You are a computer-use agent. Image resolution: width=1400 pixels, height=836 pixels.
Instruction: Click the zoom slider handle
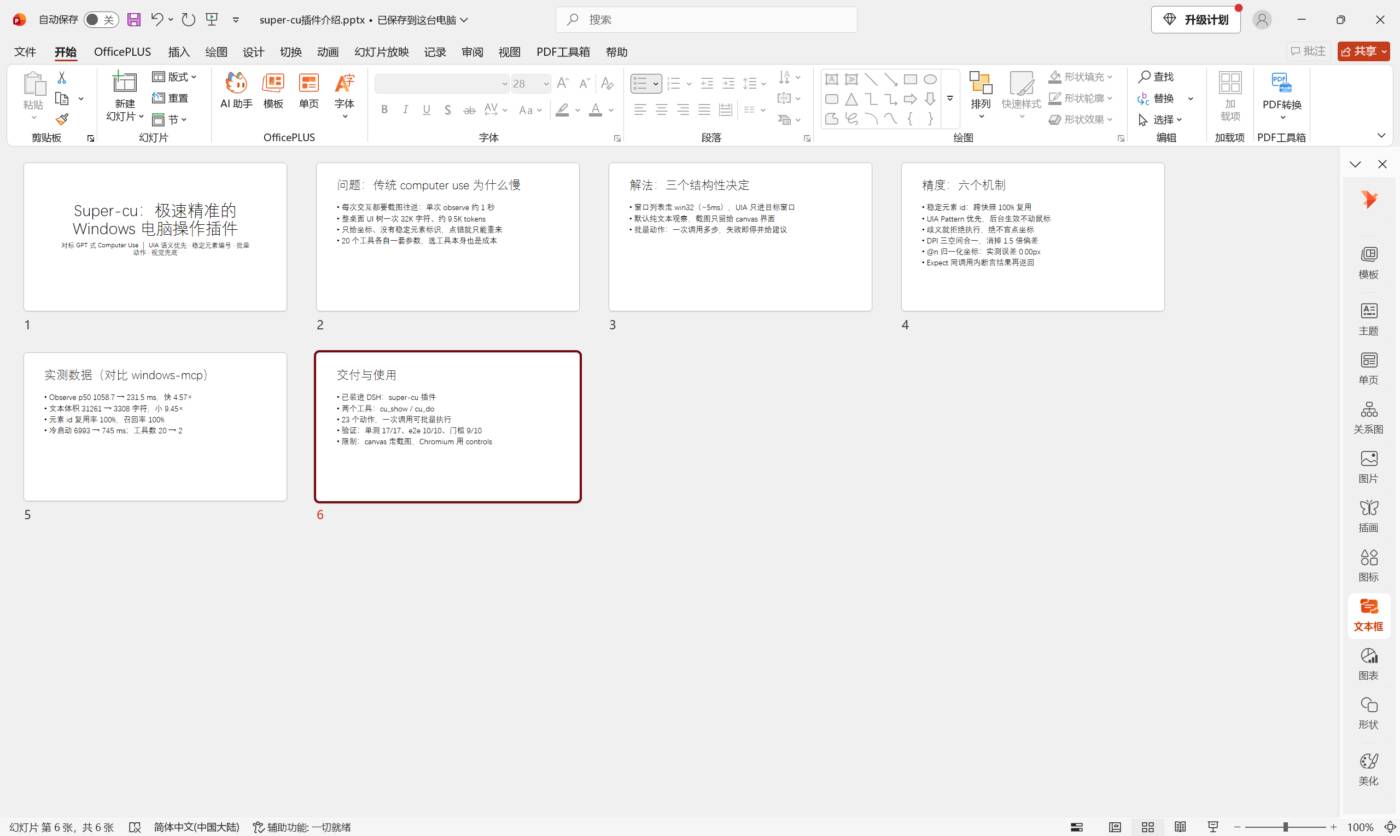(x=1285, y=827)
